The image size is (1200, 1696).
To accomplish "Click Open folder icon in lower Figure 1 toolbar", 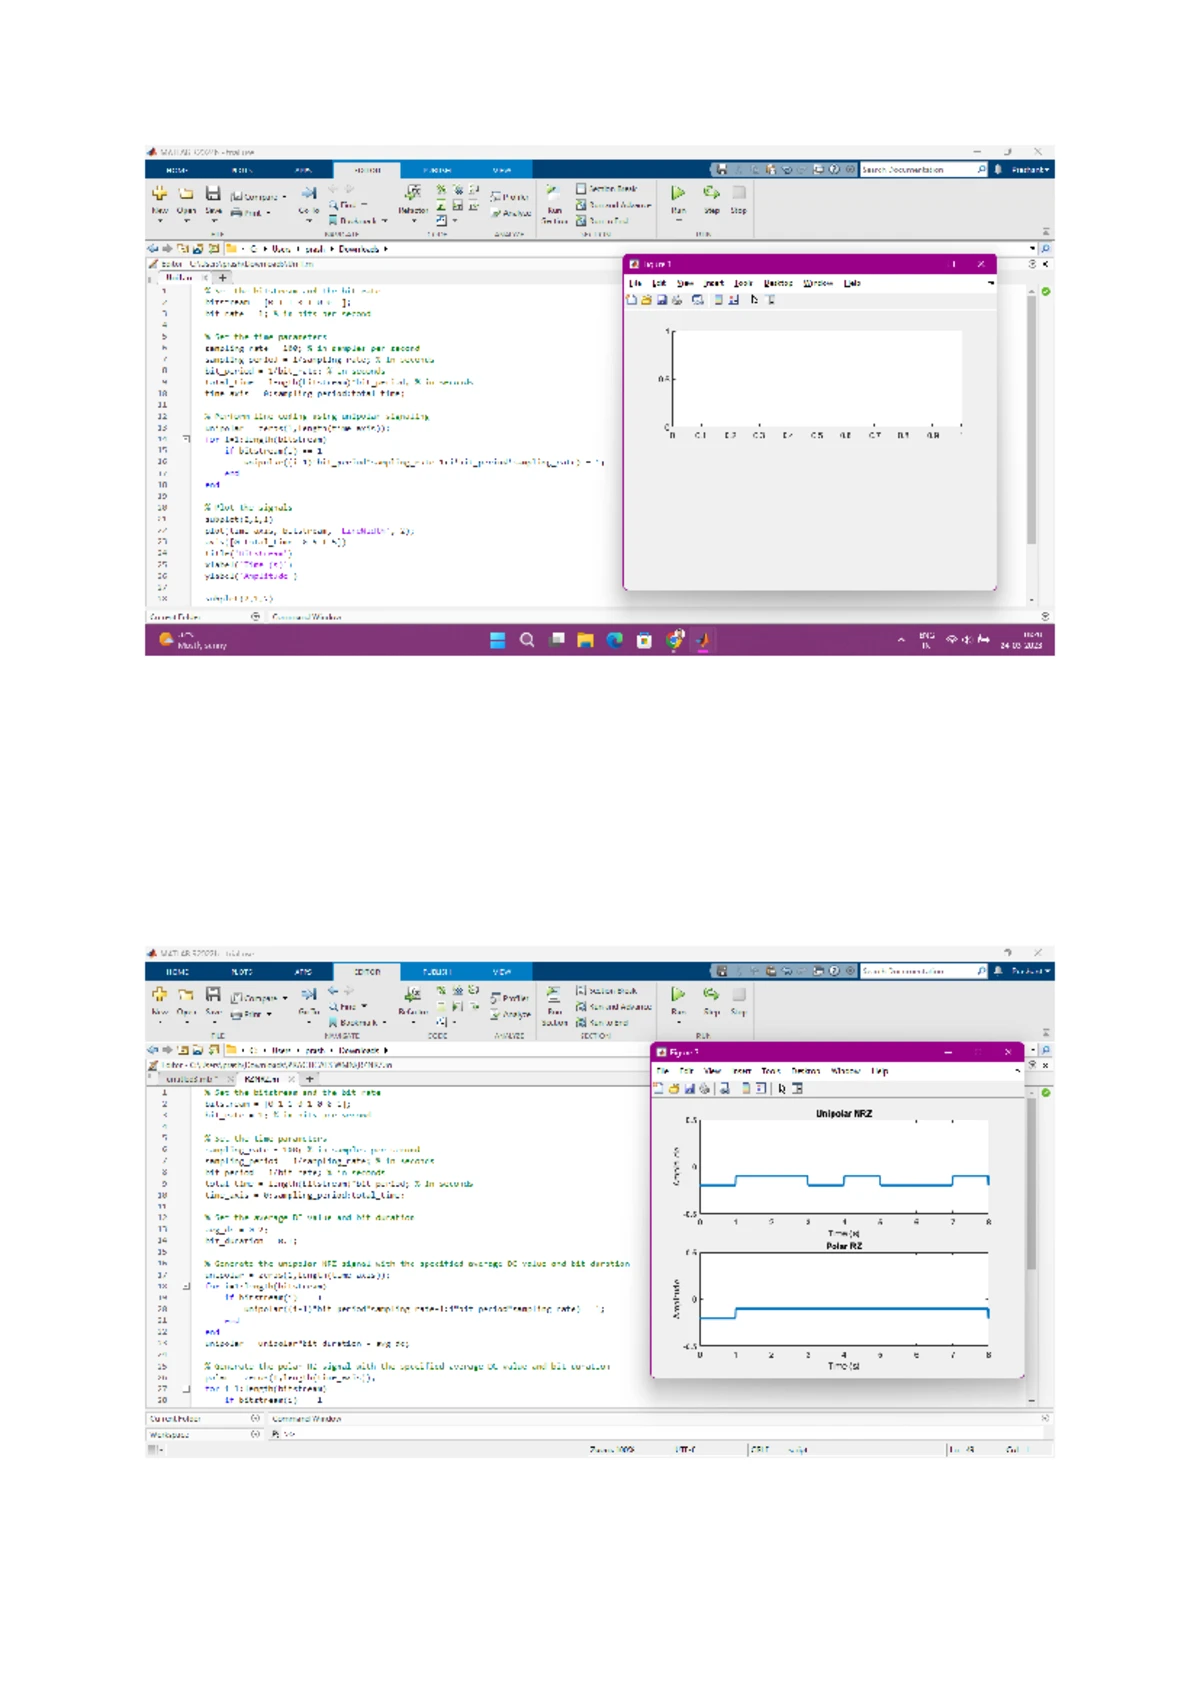I will tap(674, 1088).
